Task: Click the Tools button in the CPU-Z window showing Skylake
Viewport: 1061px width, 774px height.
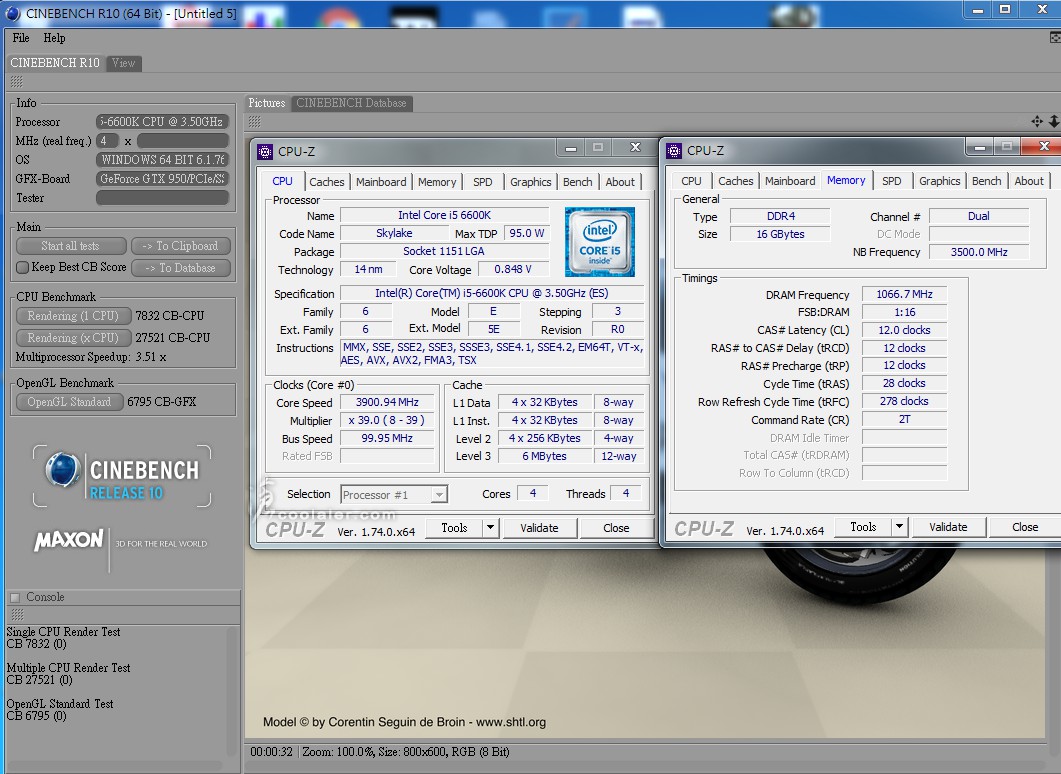Action: (x=454, y=528)
